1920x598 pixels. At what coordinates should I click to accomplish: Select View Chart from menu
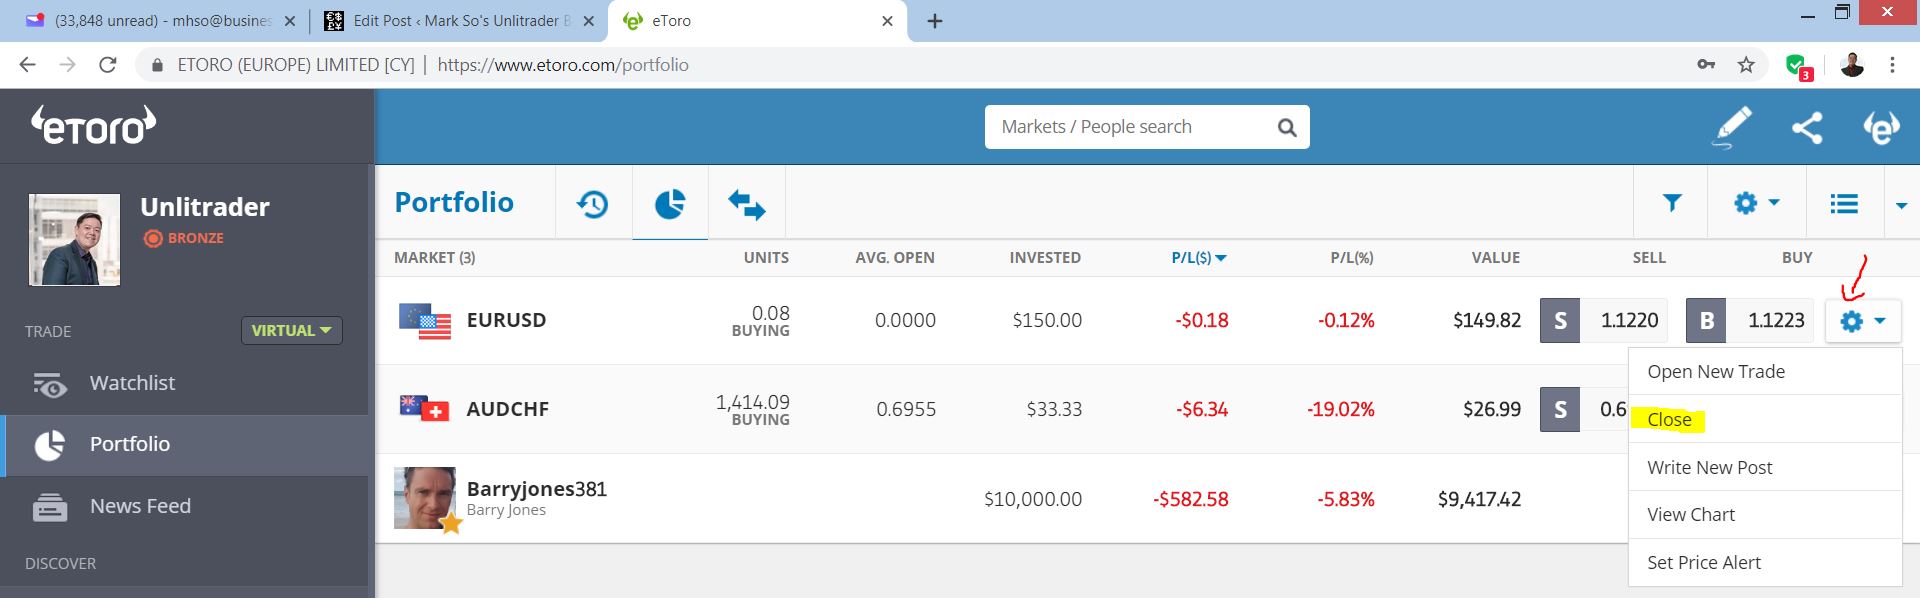click(1765, 514)
